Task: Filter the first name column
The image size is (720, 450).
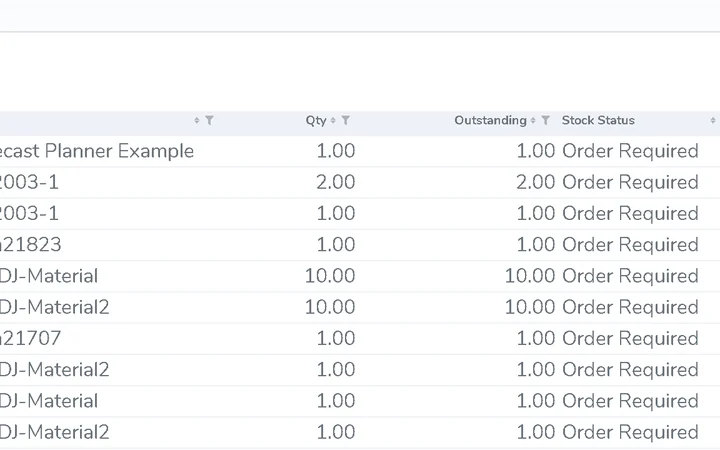Action: click(209, 120)
